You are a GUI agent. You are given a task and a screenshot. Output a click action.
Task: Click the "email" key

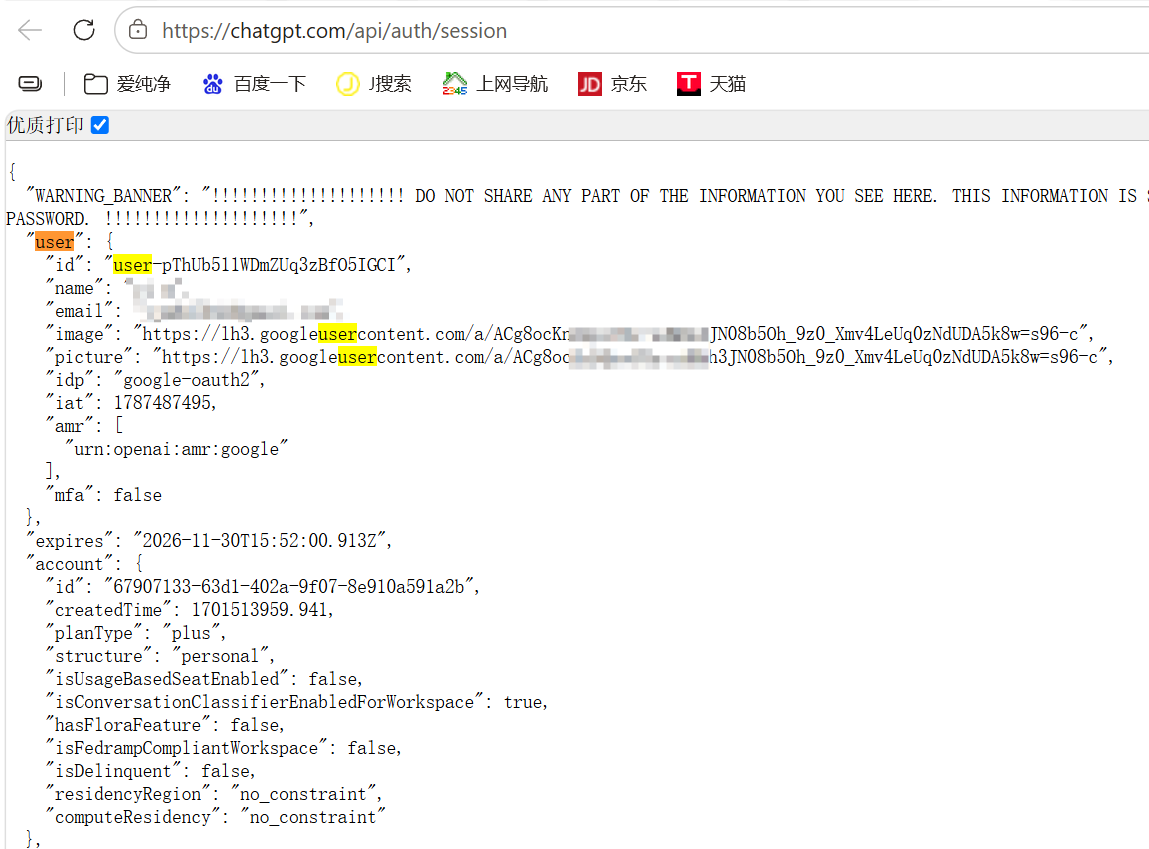79,311
